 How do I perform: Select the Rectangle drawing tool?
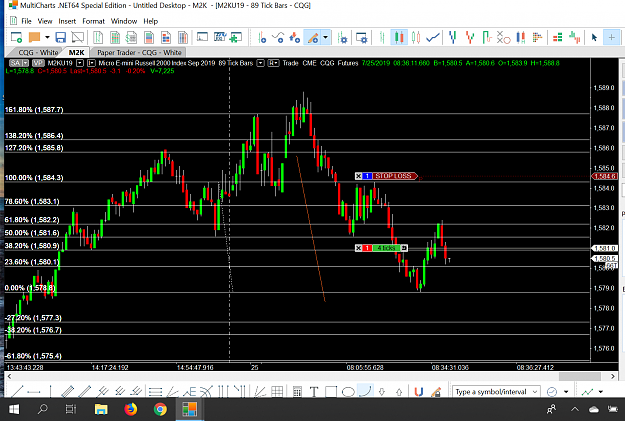click(x=331, y=392)
